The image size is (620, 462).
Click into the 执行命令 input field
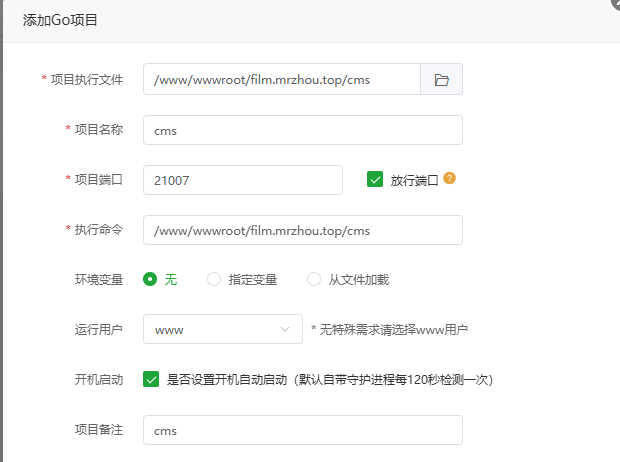302,230
